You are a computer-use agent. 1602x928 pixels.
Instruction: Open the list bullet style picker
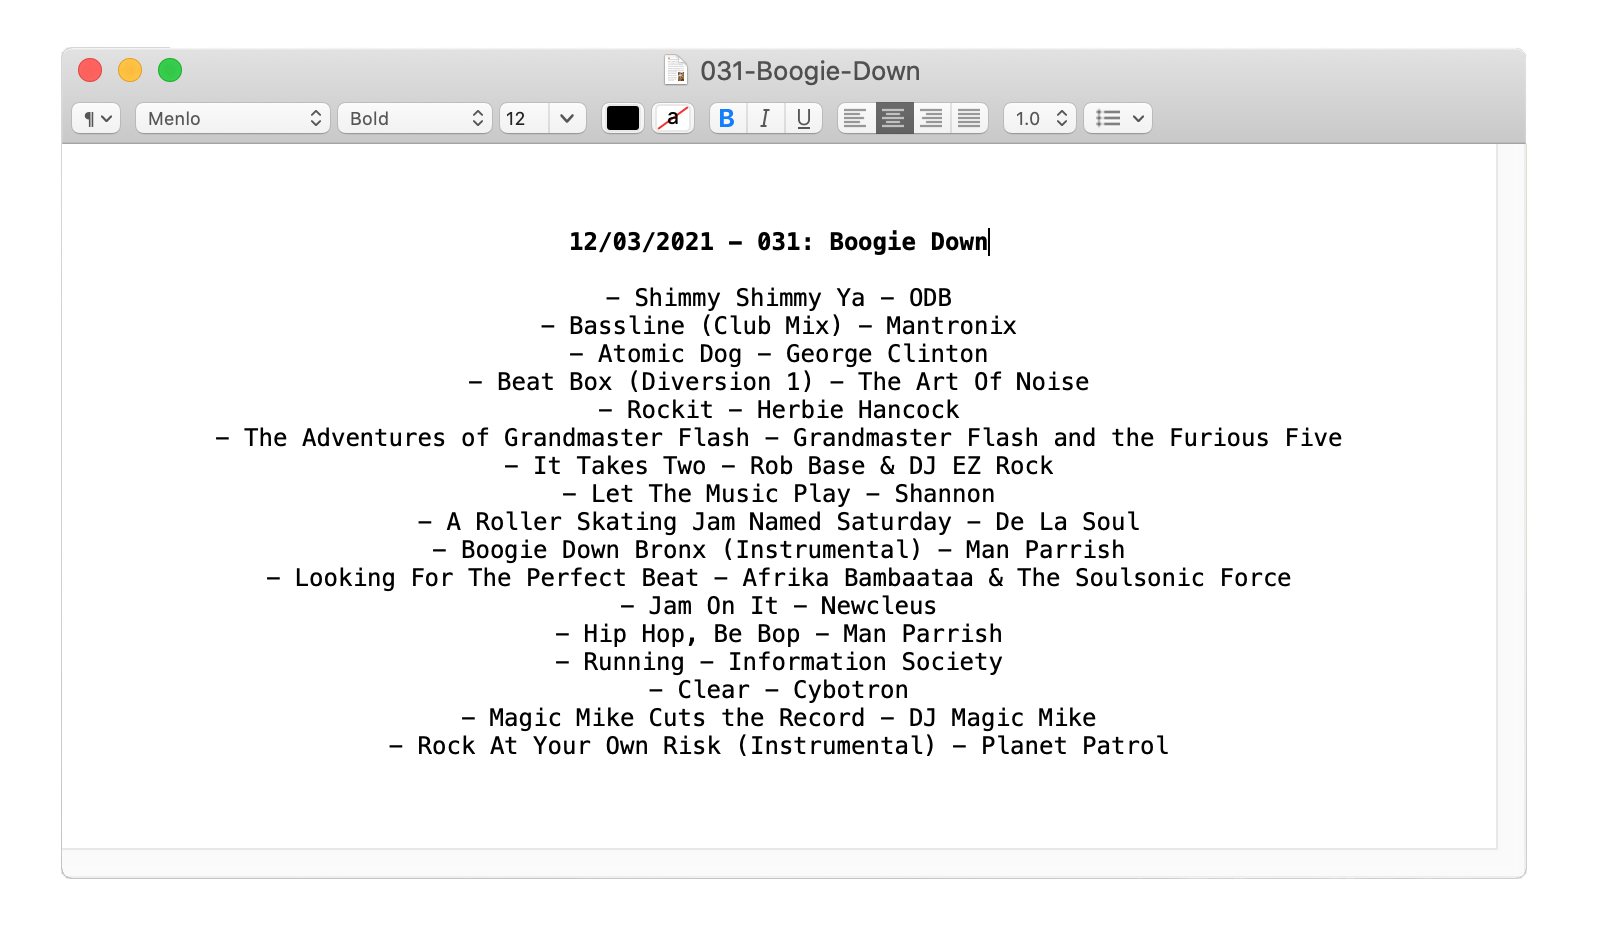1117,118
